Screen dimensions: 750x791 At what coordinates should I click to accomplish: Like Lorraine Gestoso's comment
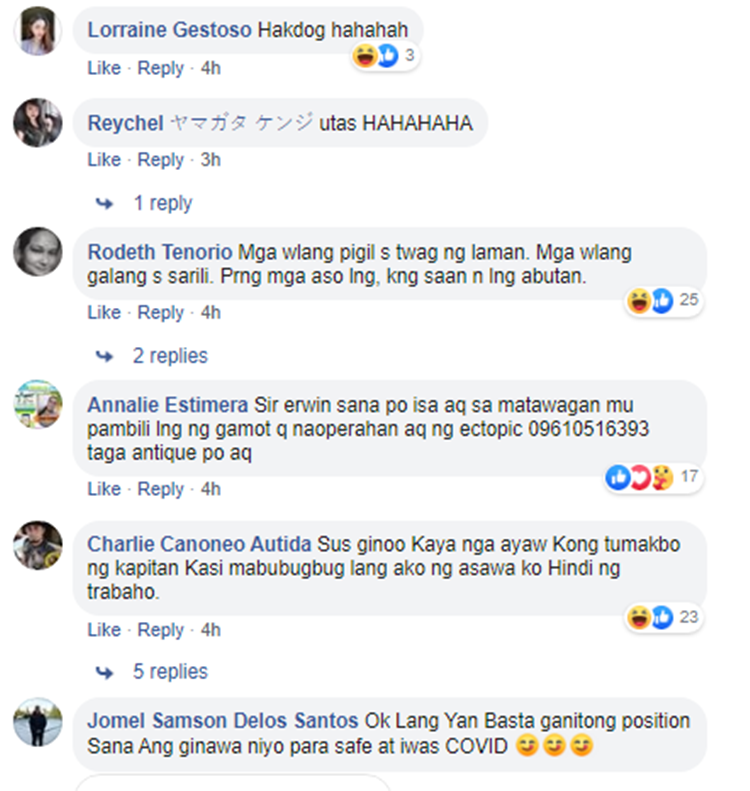tap(104, 68)
